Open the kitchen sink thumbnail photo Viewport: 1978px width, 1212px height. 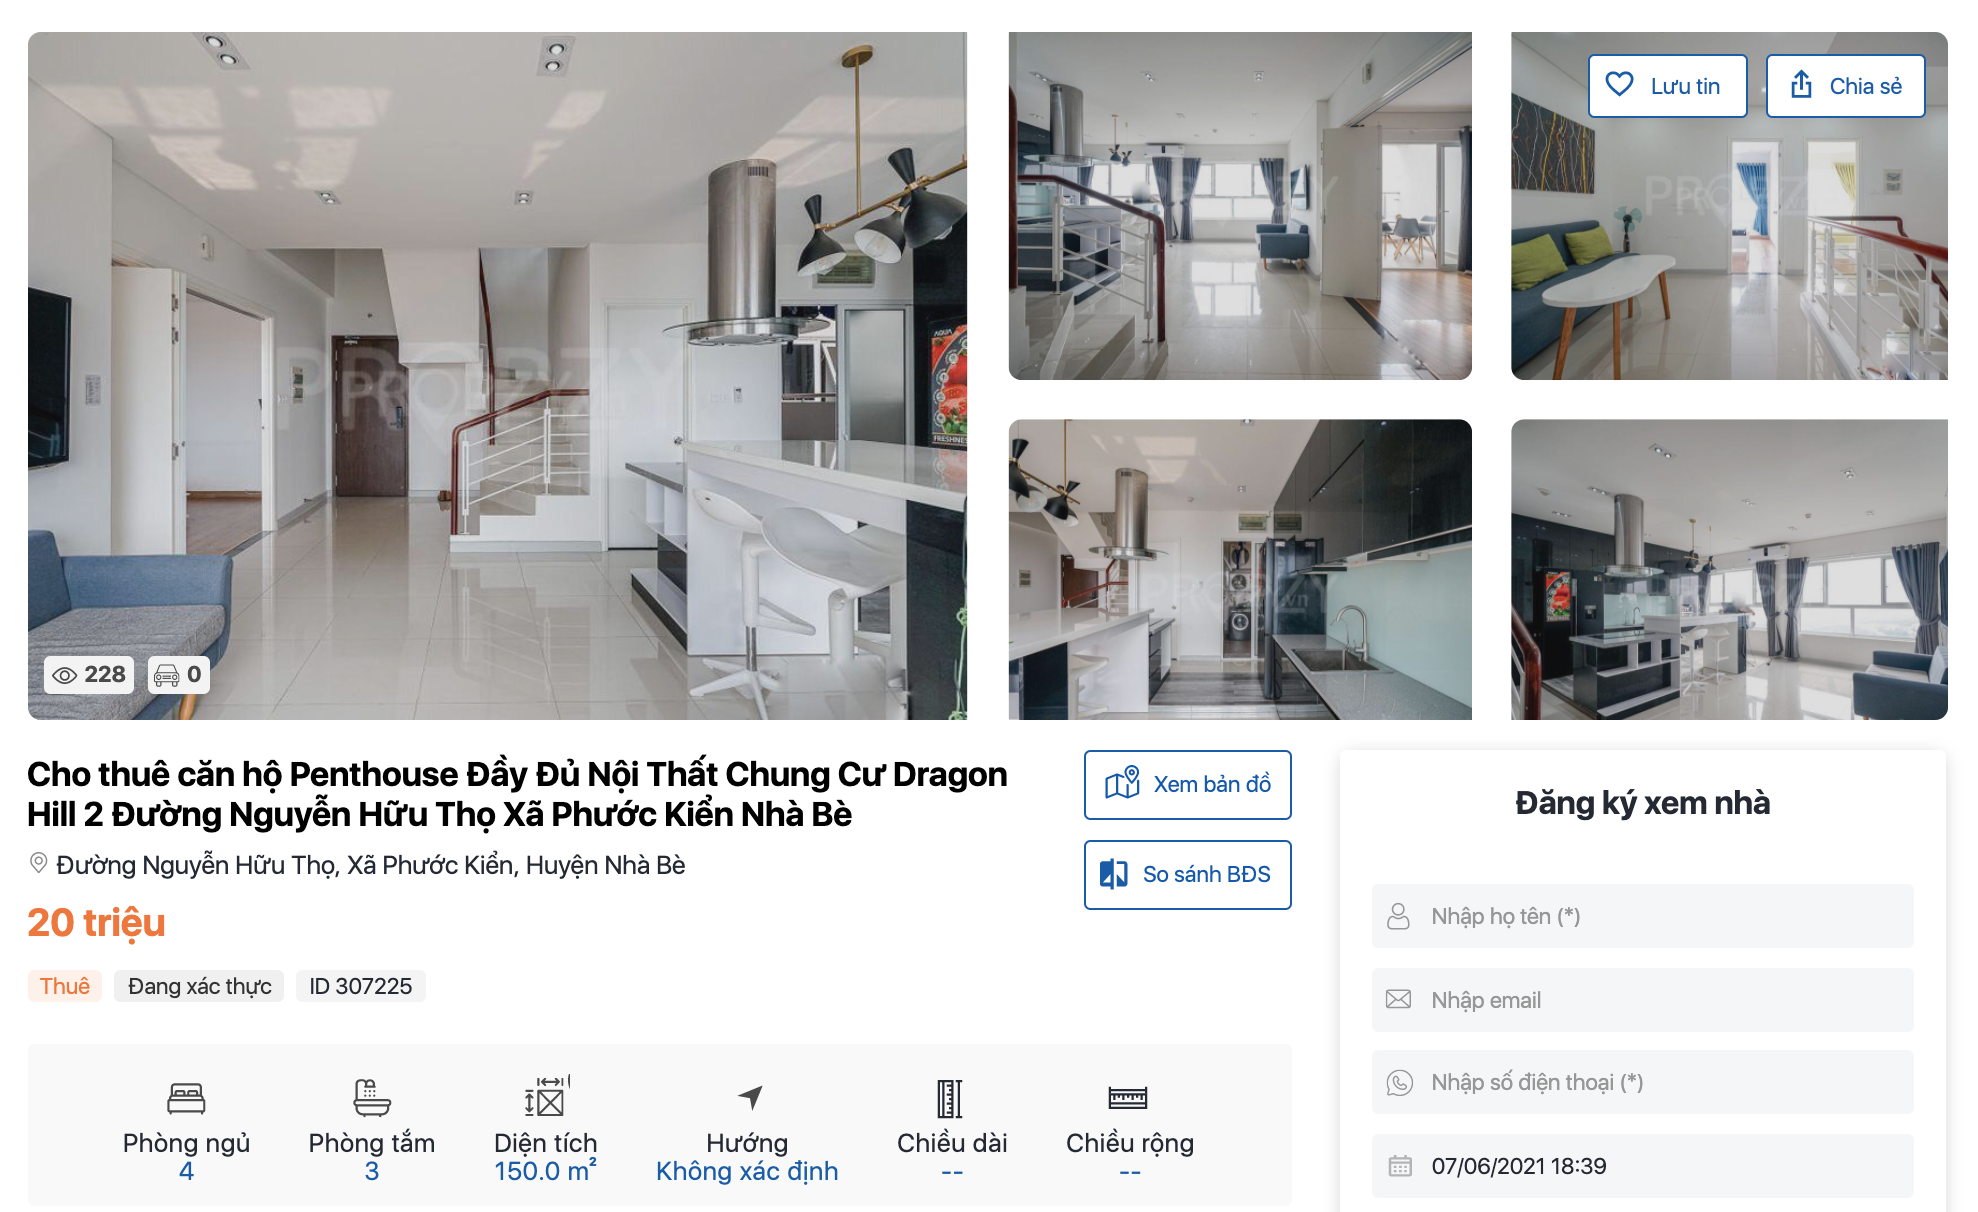[1240, 569]
